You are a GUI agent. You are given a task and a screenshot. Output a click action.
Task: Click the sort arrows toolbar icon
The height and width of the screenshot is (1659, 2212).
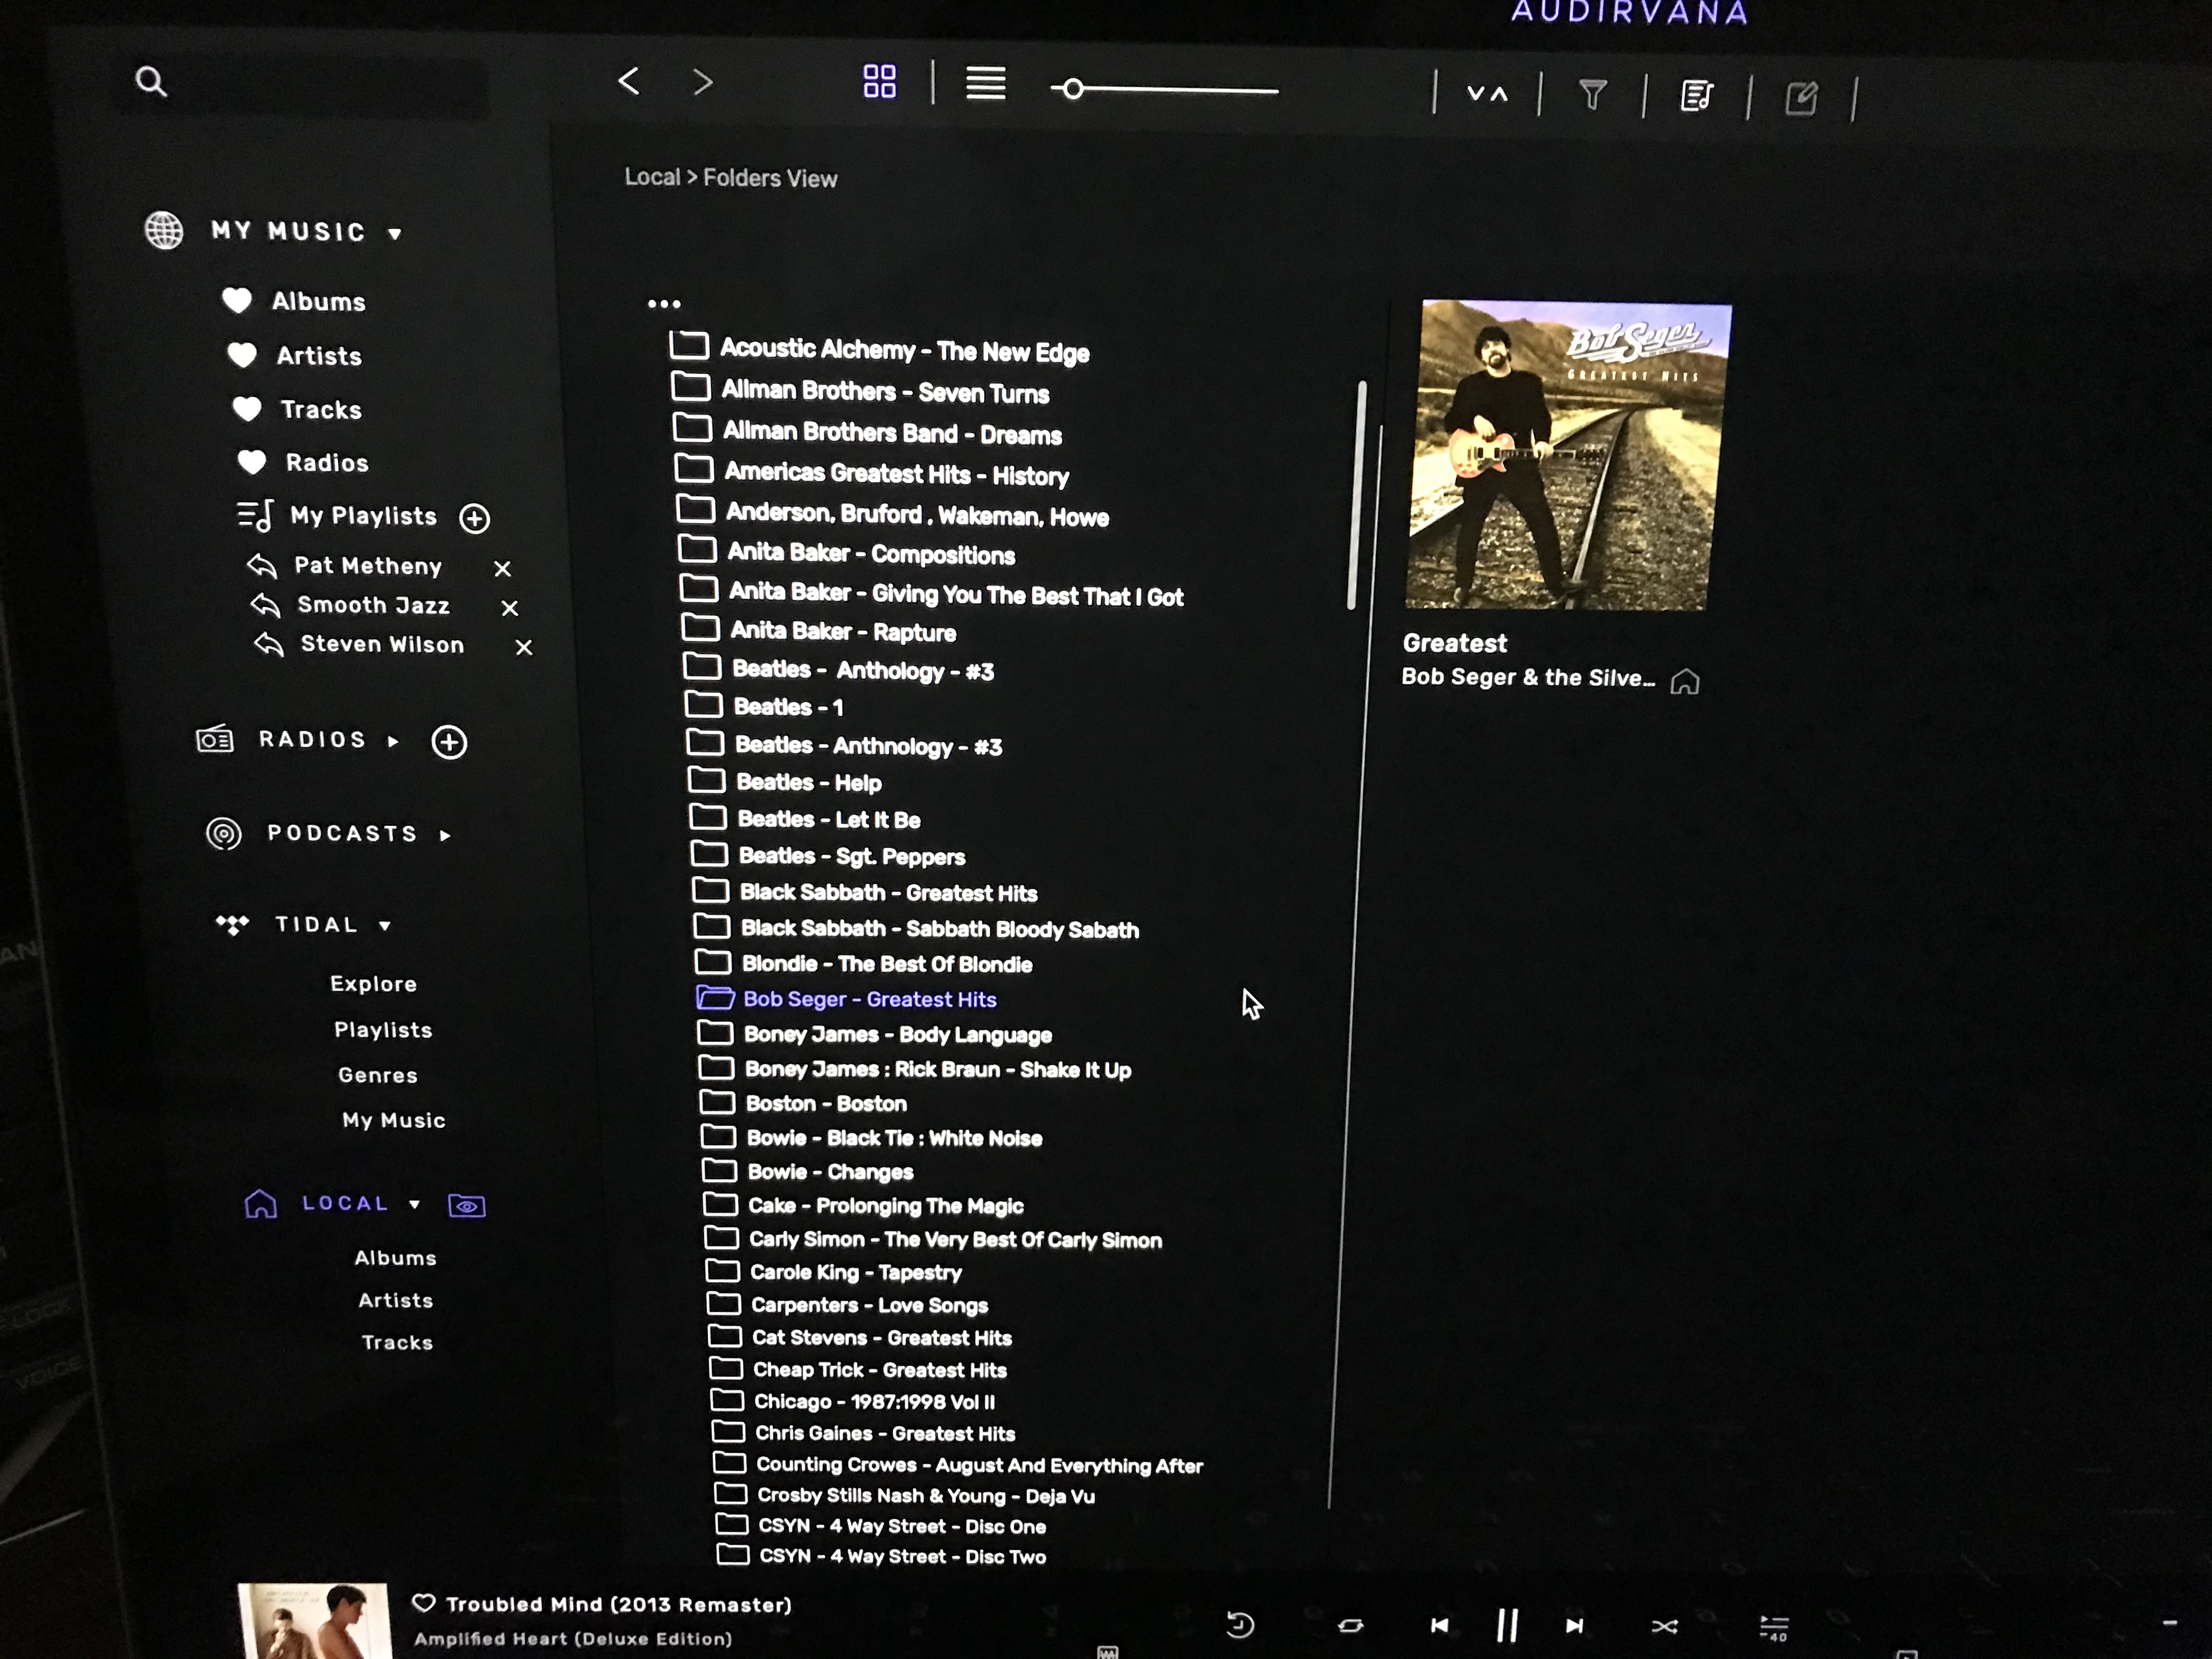pos(1486,94)
